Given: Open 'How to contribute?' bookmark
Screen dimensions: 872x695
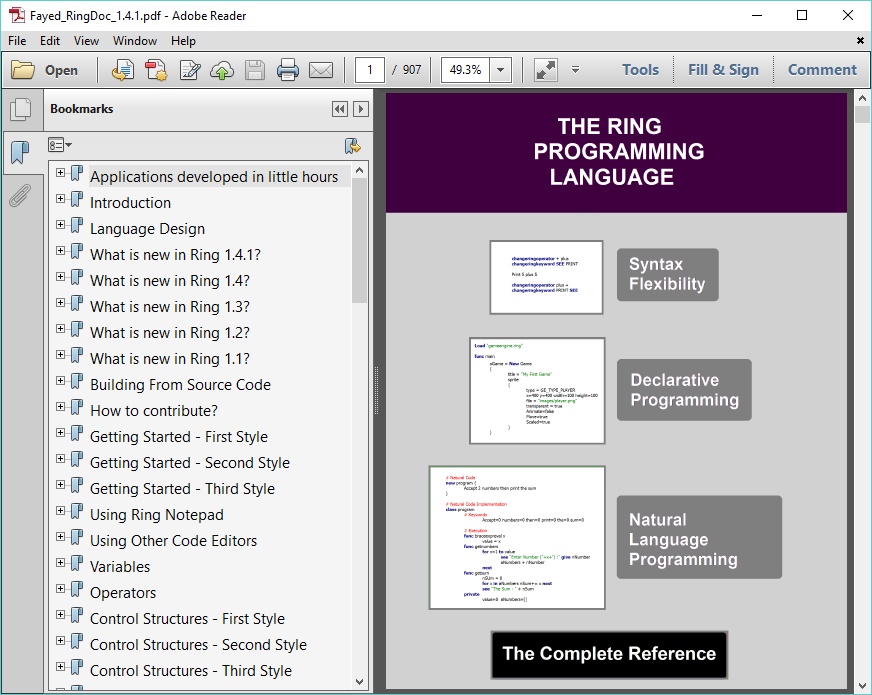Looking at the screenshot, I should (x=153, y=411).
